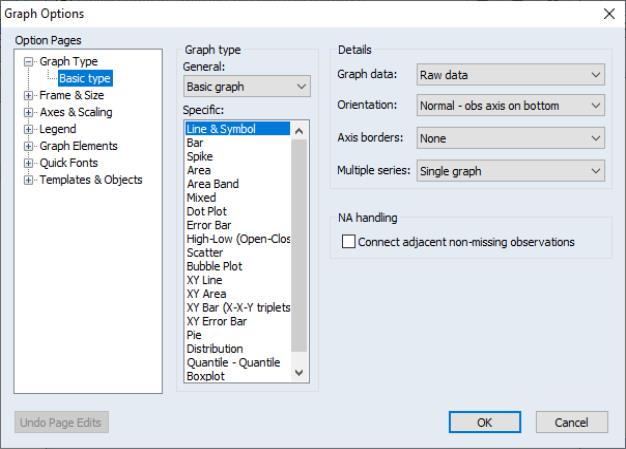626x449 pixels.
Task: Expand the Axes & Scaling tree node
Action: click(x=28, y=112)
